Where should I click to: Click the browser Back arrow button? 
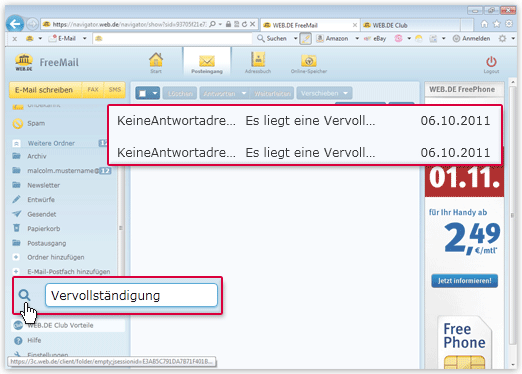tap(15, 24)
